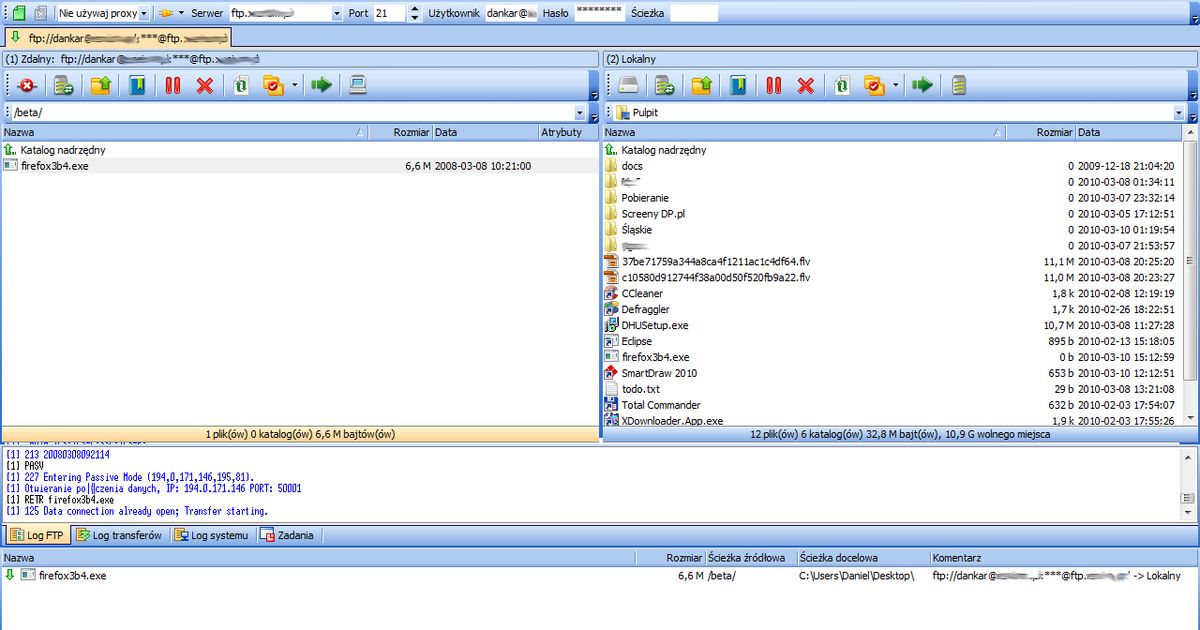Switch to the Log transferów tab
1200x630 pixels.
(123, 534)
